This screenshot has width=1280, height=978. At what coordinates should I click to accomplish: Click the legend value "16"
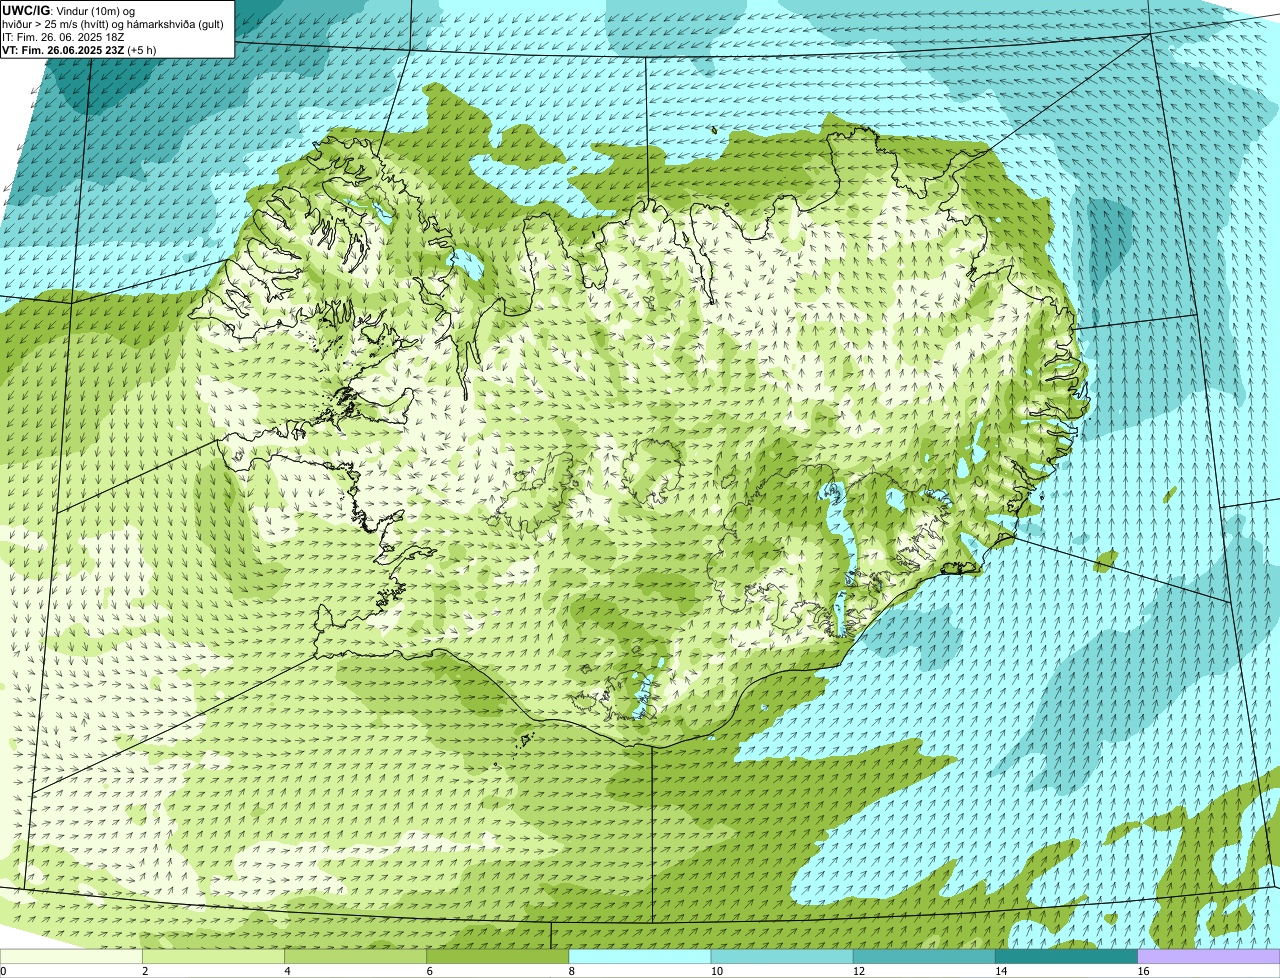[1142, 971]
